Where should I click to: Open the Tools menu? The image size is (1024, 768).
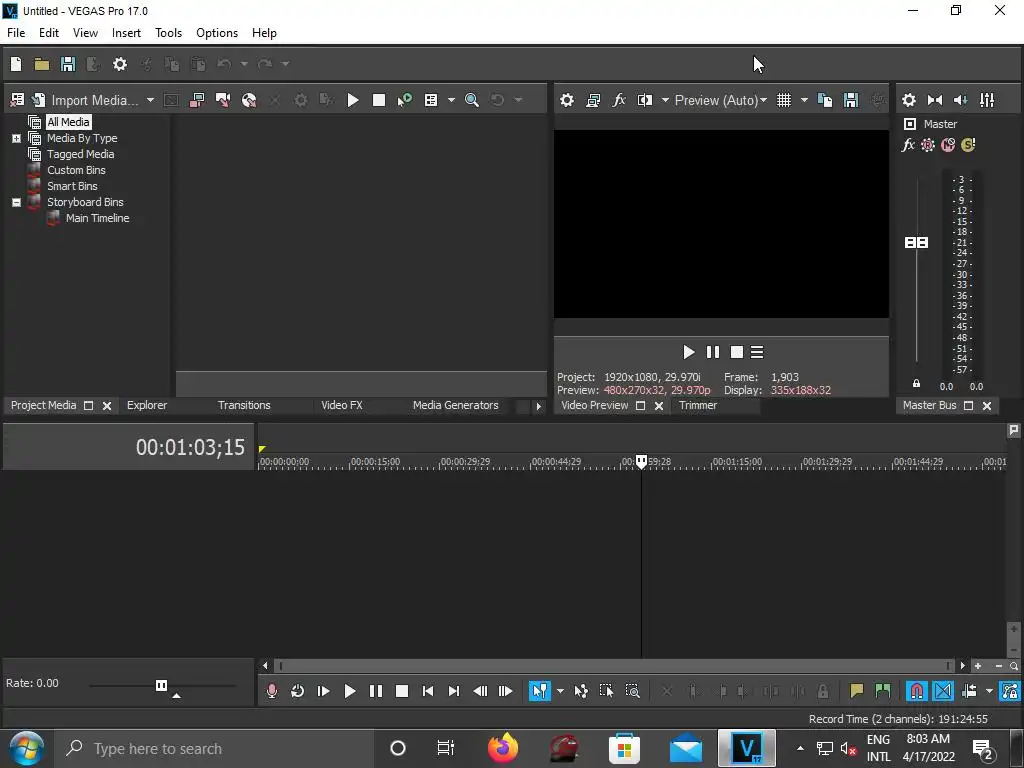click(x=168, y=33)
